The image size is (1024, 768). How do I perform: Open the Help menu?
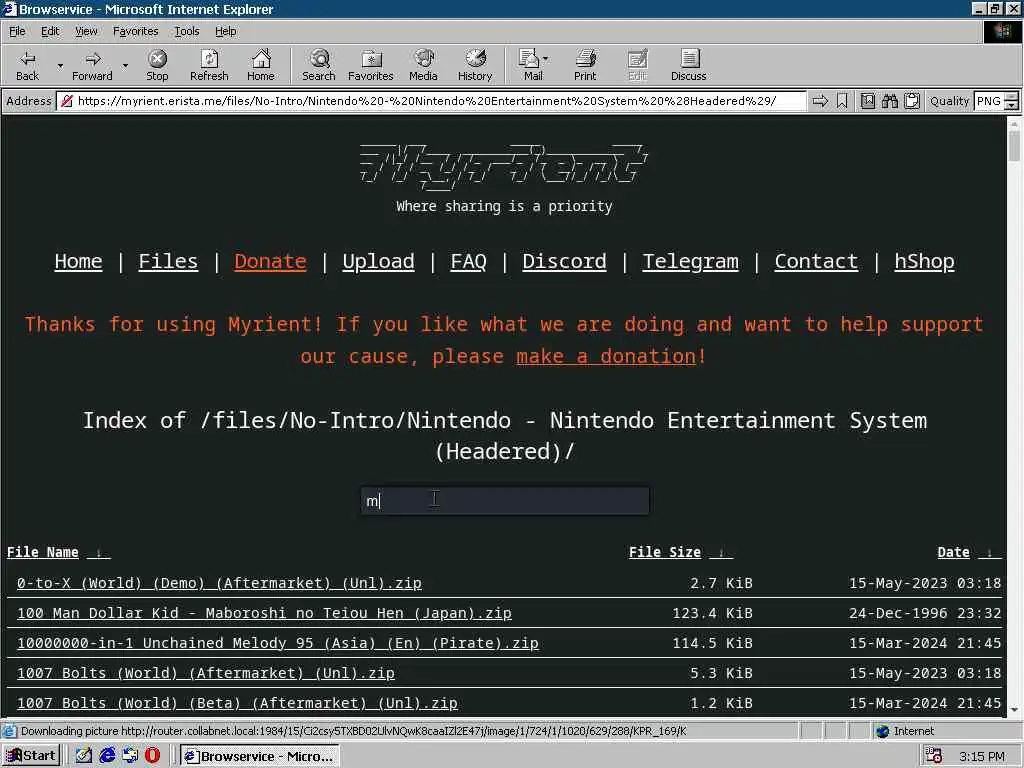pyautogui.click(x=225, y=31)
